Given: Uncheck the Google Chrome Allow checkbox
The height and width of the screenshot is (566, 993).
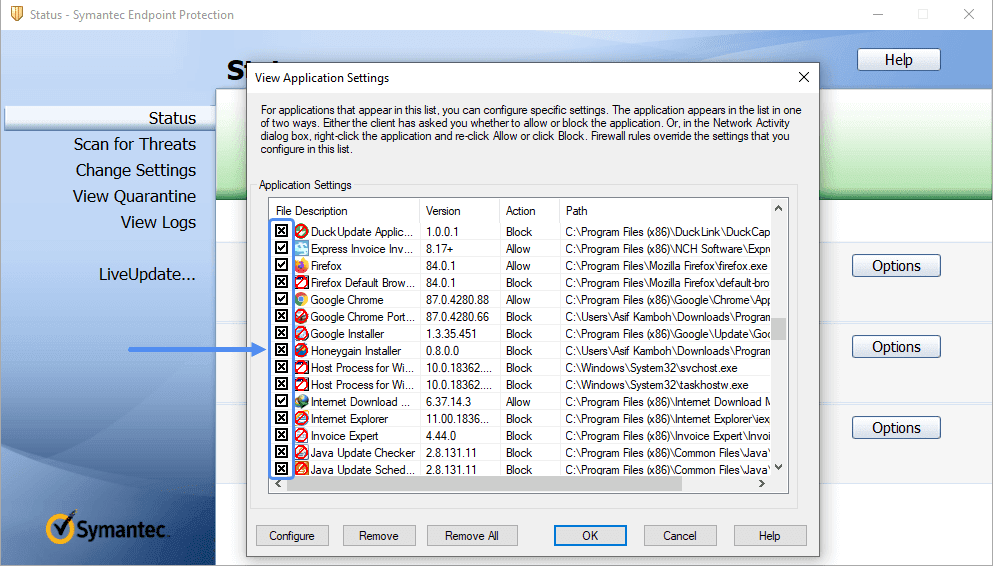Looking at the screenshot, I should tap(281, 299).
